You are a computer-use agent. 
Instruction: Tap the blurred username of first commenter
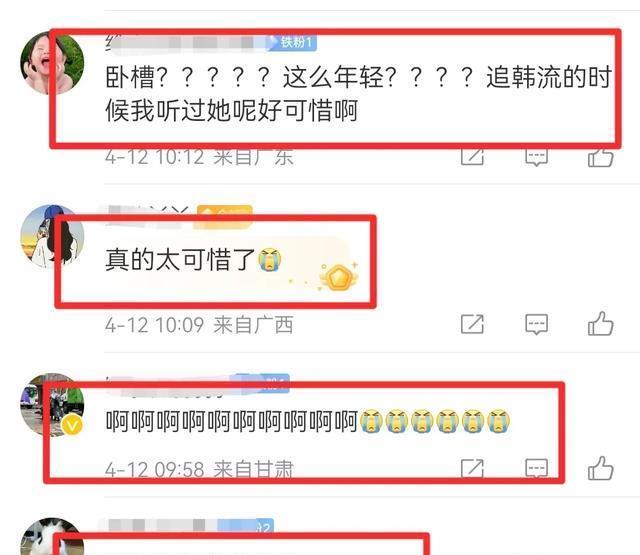tap(186, 43)
